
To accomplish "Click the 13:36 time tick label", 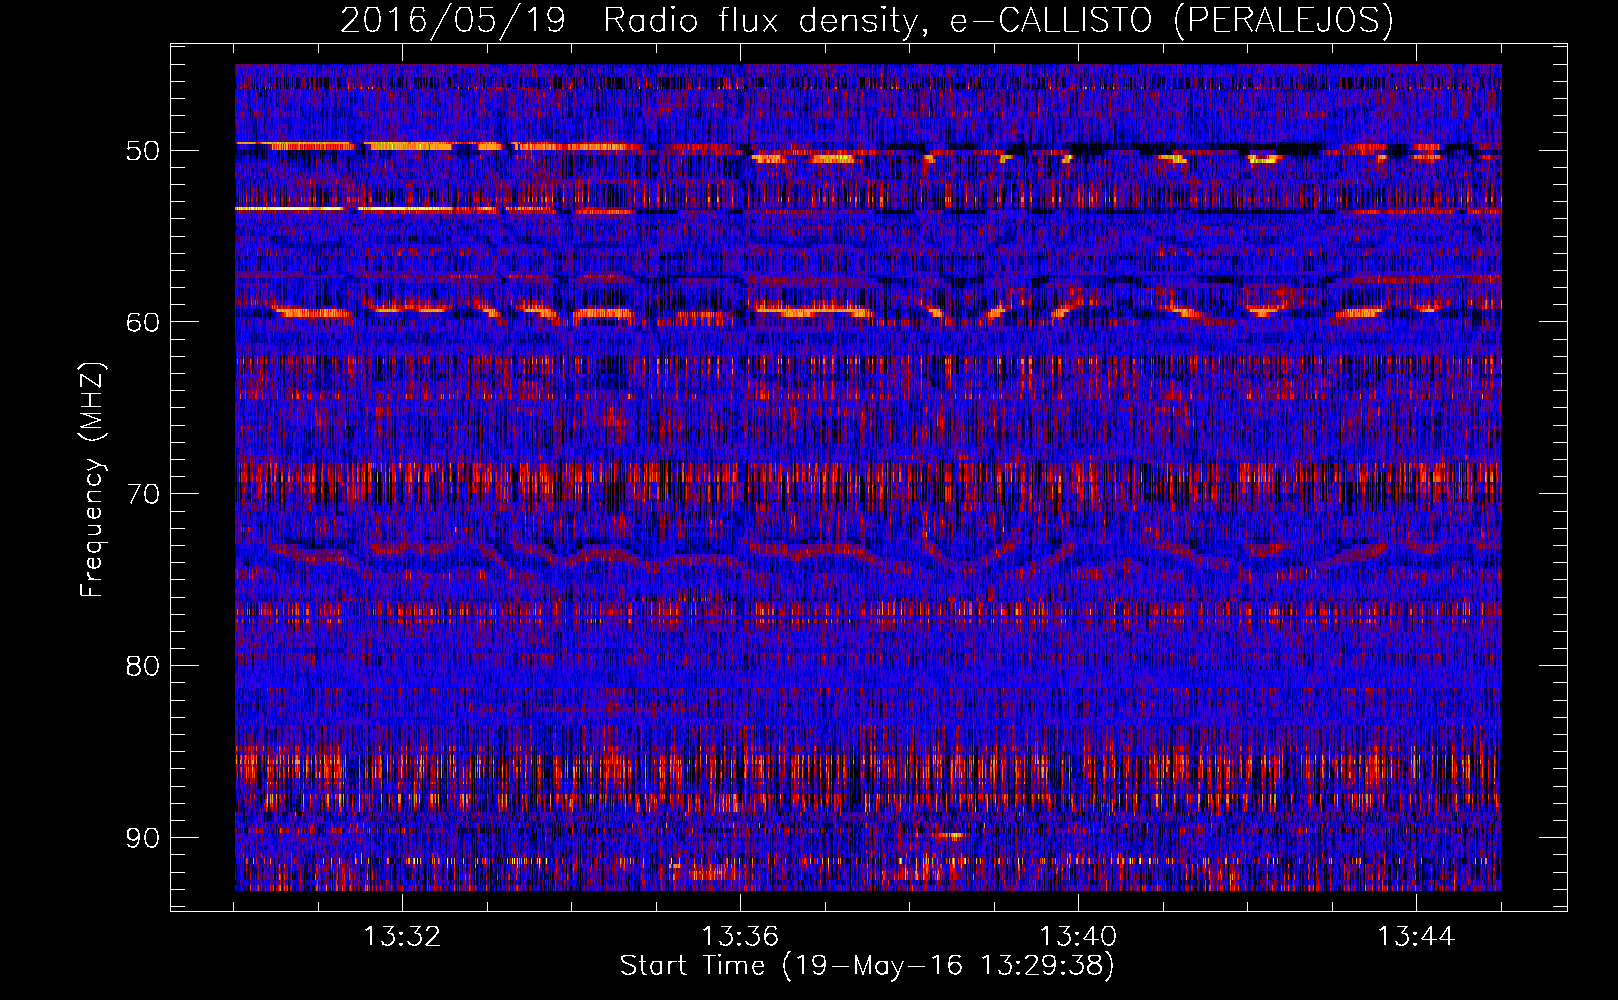I will pos(740,936).
